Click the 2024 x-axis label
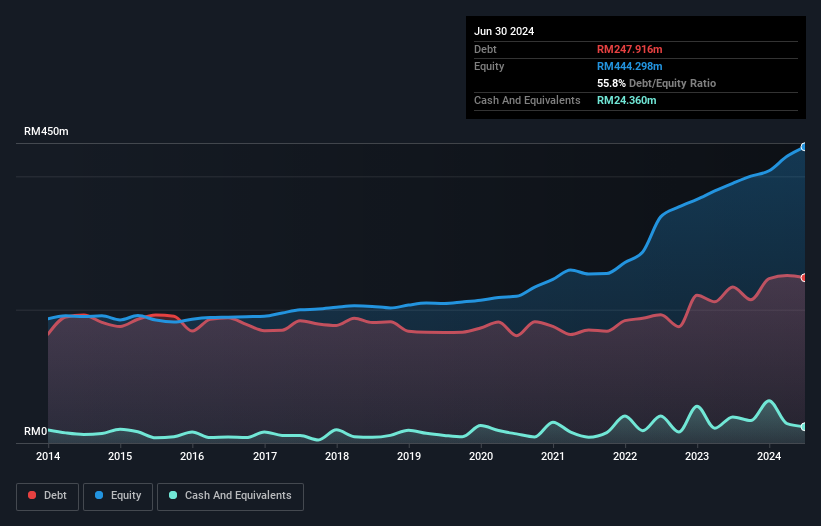This screenshot has width=821, height=526. (769, 456)
